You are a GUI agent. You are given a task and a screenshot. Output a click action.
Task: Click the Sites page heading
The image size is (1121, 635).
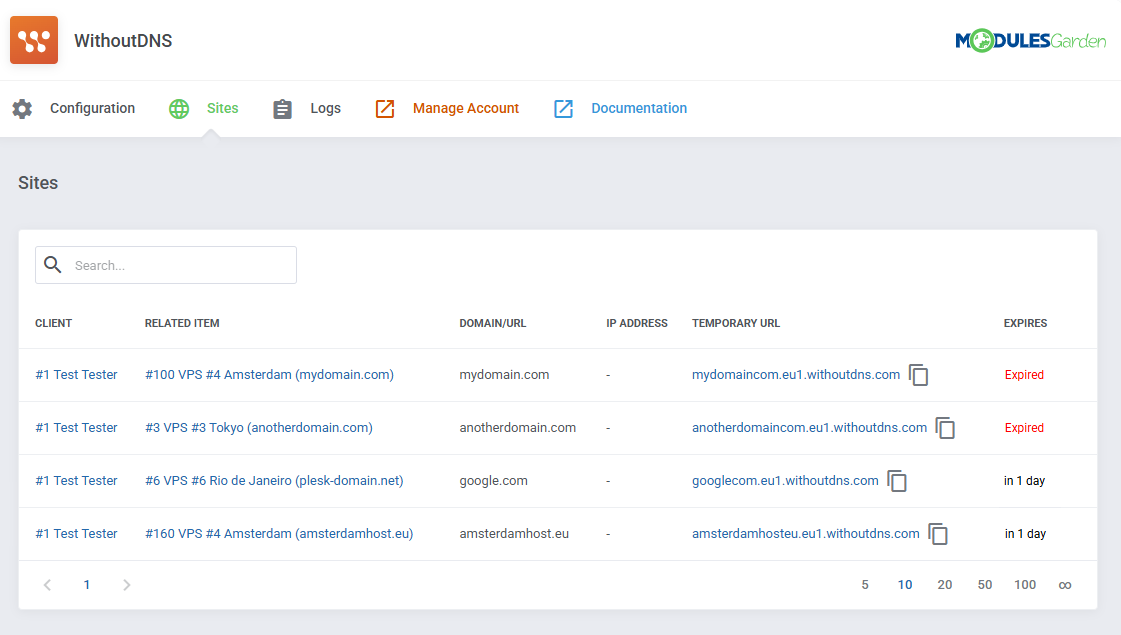[x=38, y=183]
